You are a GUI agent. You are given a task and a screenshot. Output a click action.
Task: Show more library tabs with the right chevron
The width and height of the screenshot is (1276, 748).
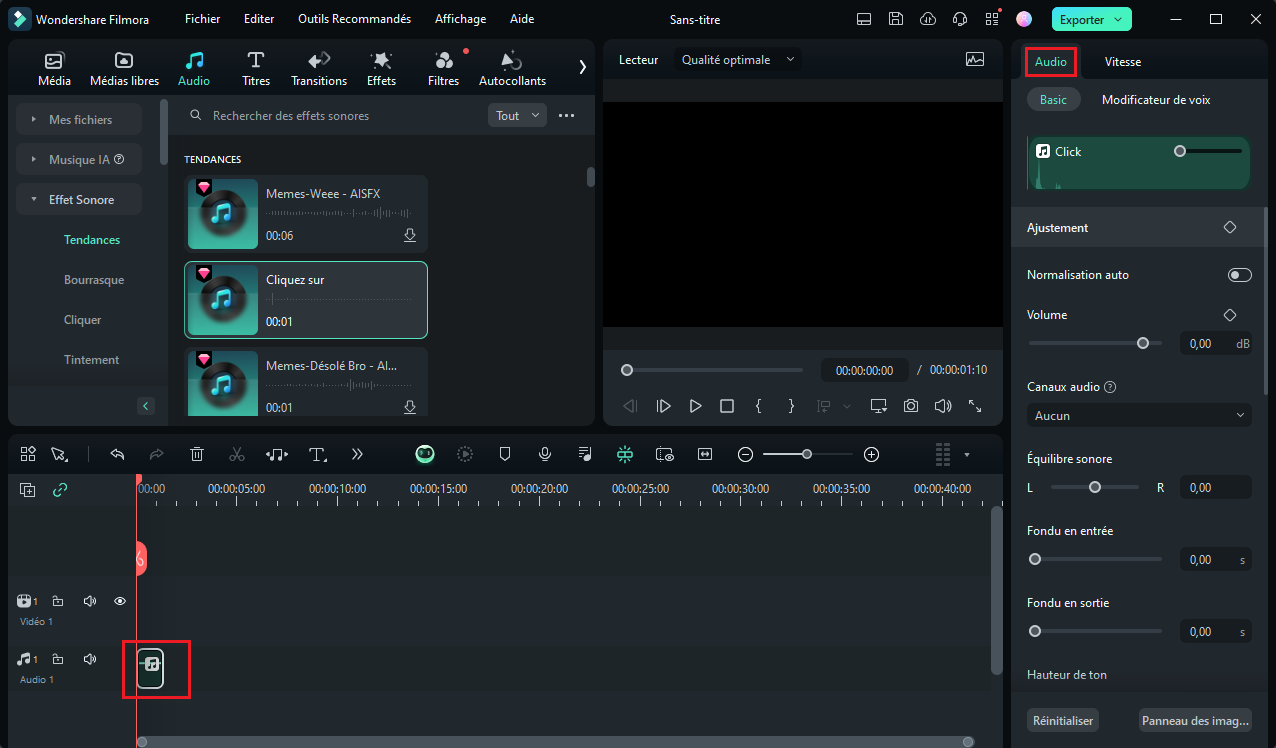click(x=583, y=67)
